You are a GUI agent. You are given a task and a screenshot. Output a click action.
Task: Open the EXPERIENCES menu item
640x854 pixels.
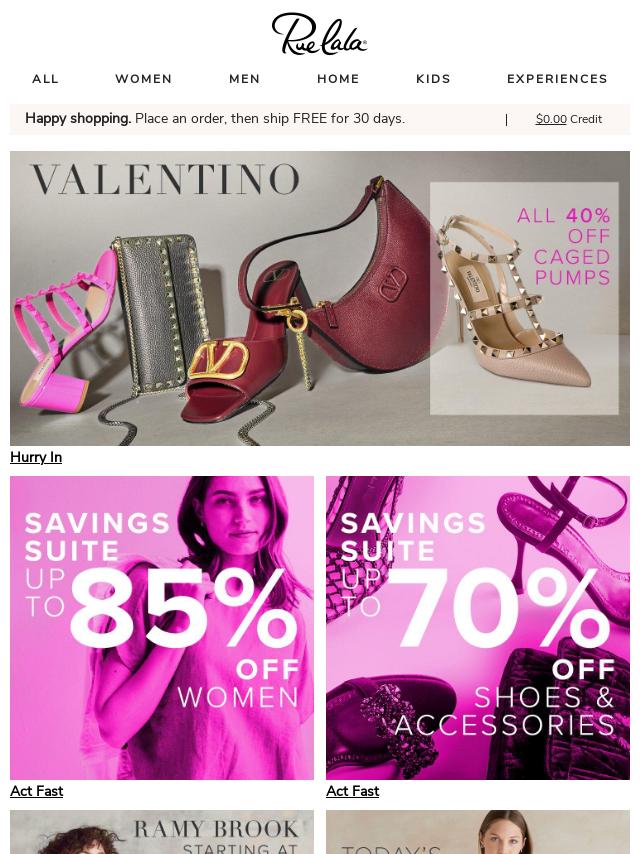click(x=557, y=79)
